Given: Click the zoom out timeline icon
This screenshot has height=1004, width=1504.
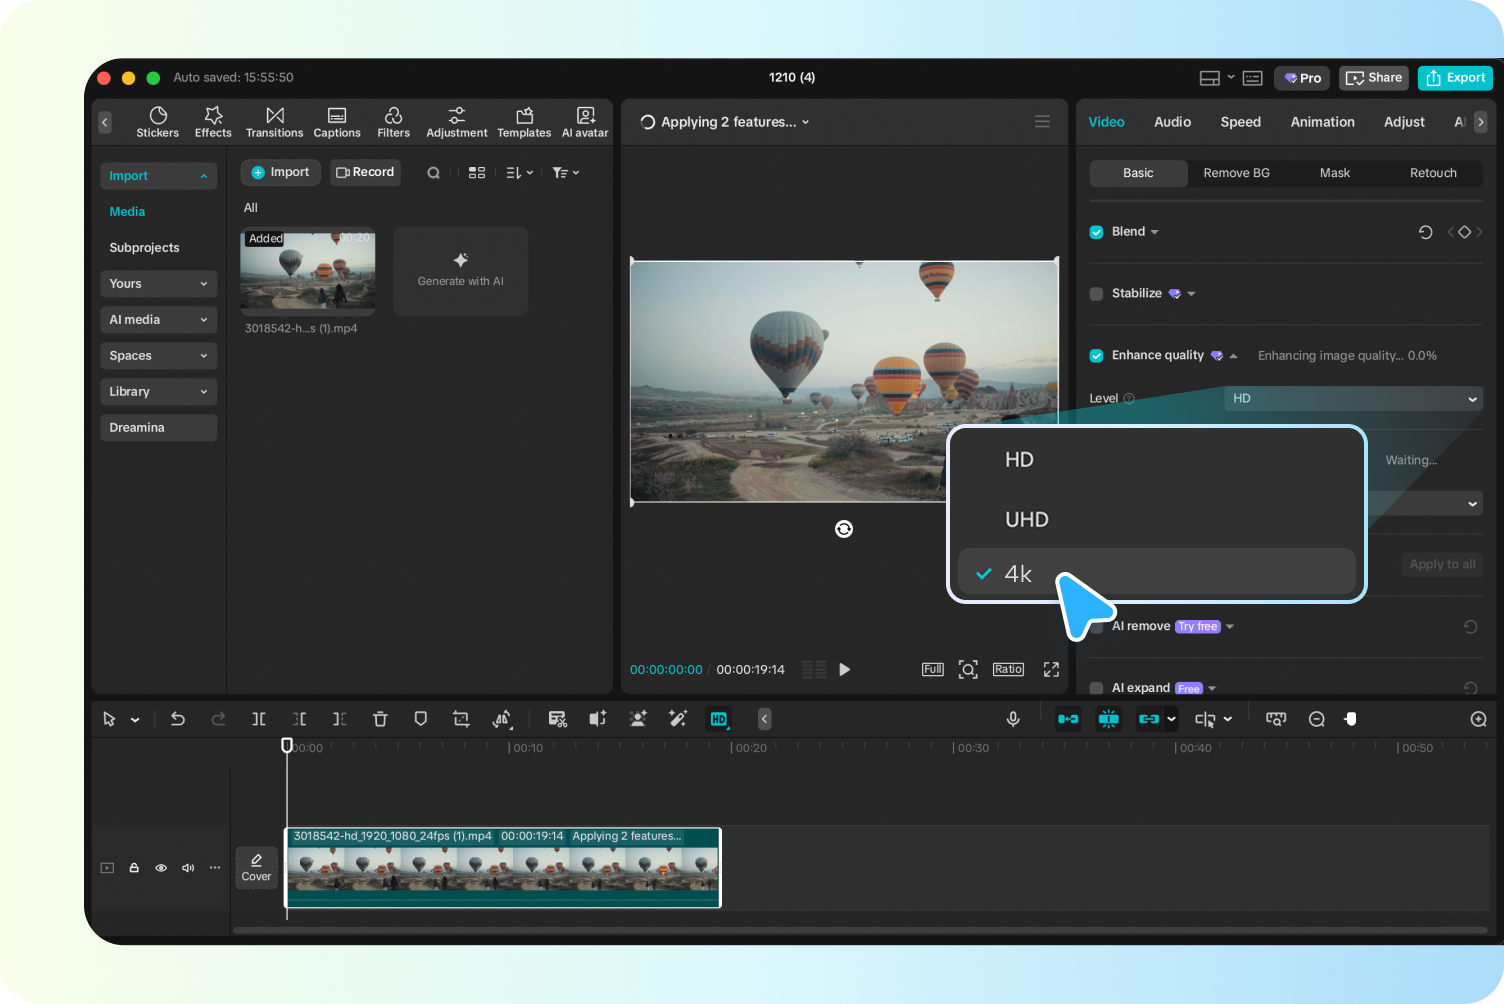Looking at the screenshot, I should pyautogui.click(x=1317, y=719).
